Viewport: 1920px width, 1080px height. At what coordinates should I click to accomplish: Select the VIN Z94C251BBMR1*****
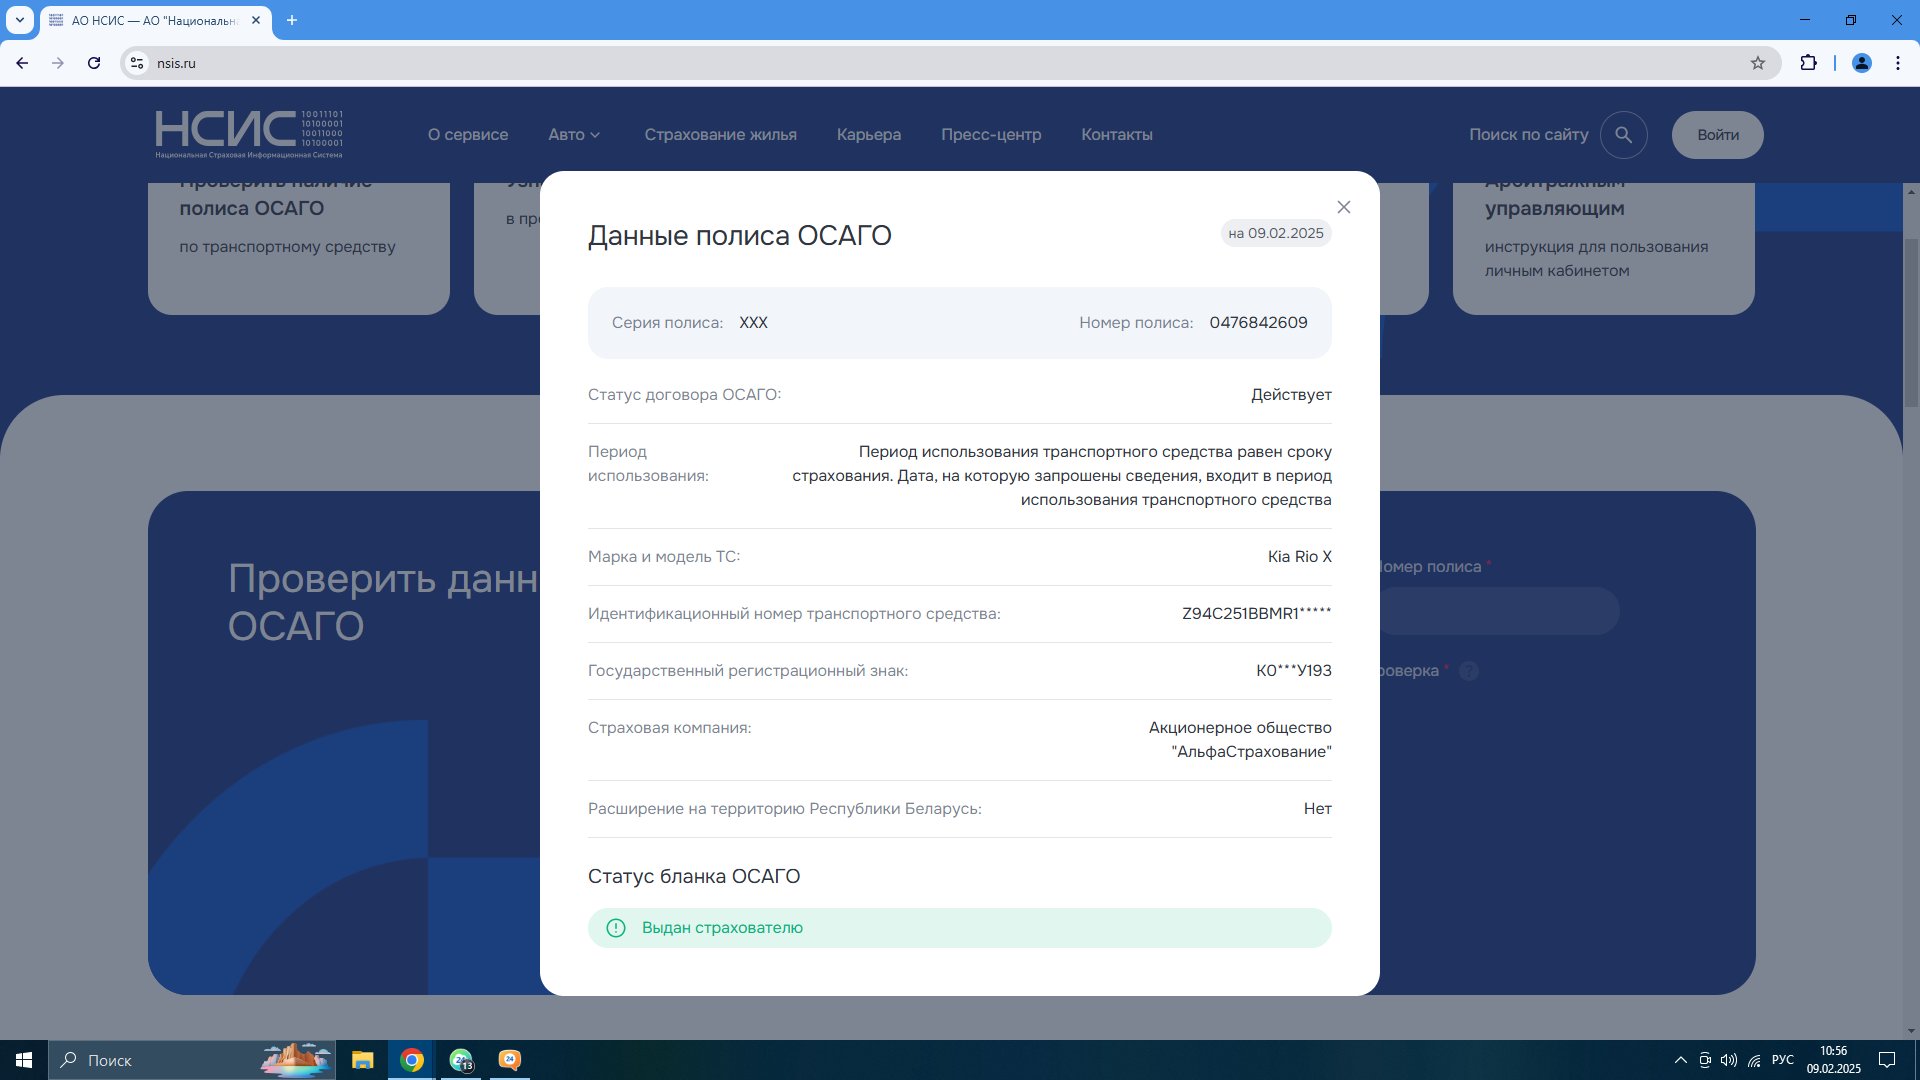(1257, 613)
